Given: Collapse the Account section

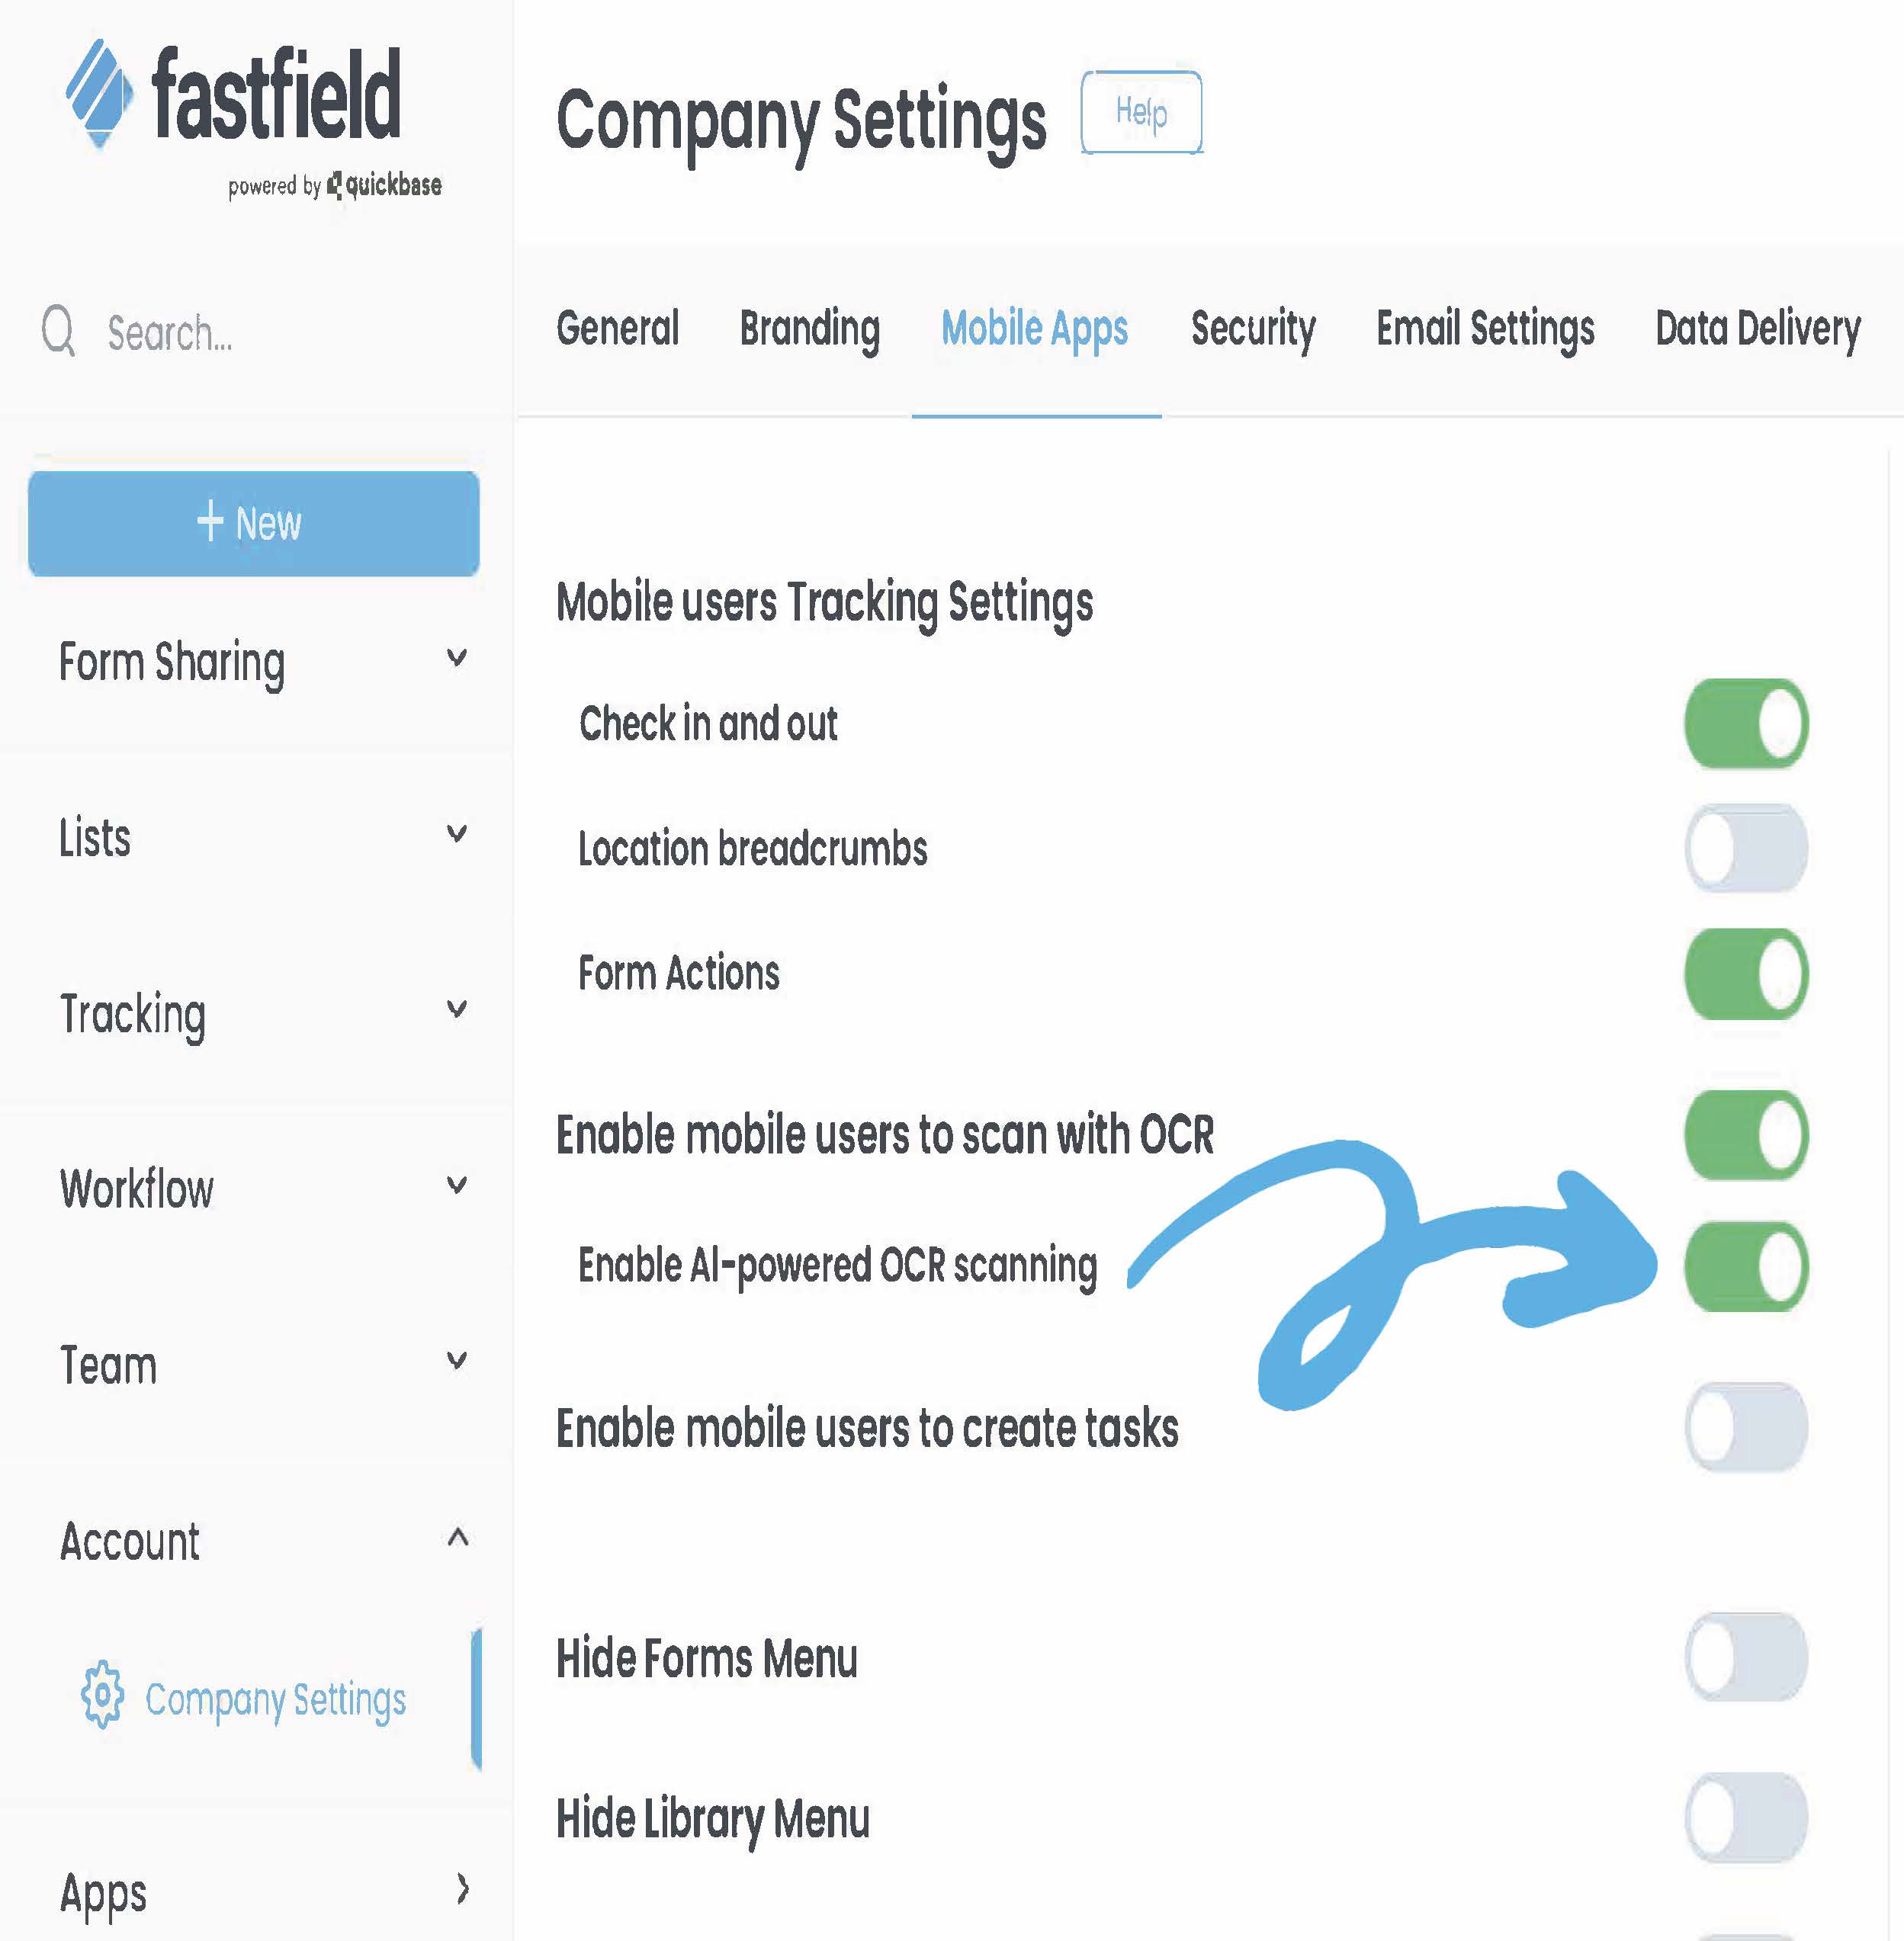Looking at the screenshot, I should click(457, 1537).
